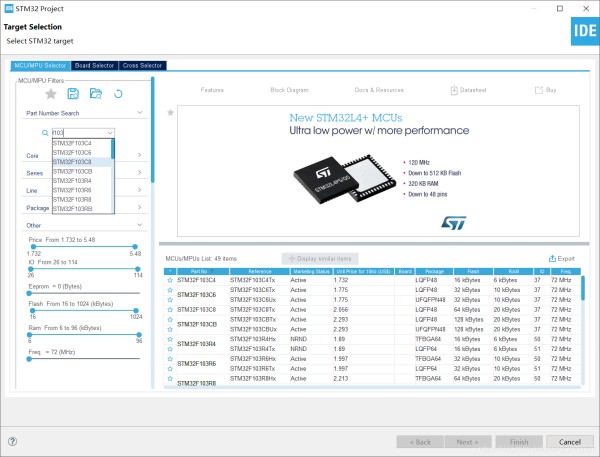This screenshot has height=457, width=600.
Task: Reset all MCU filters icon
Action: [x=118, y=93]
